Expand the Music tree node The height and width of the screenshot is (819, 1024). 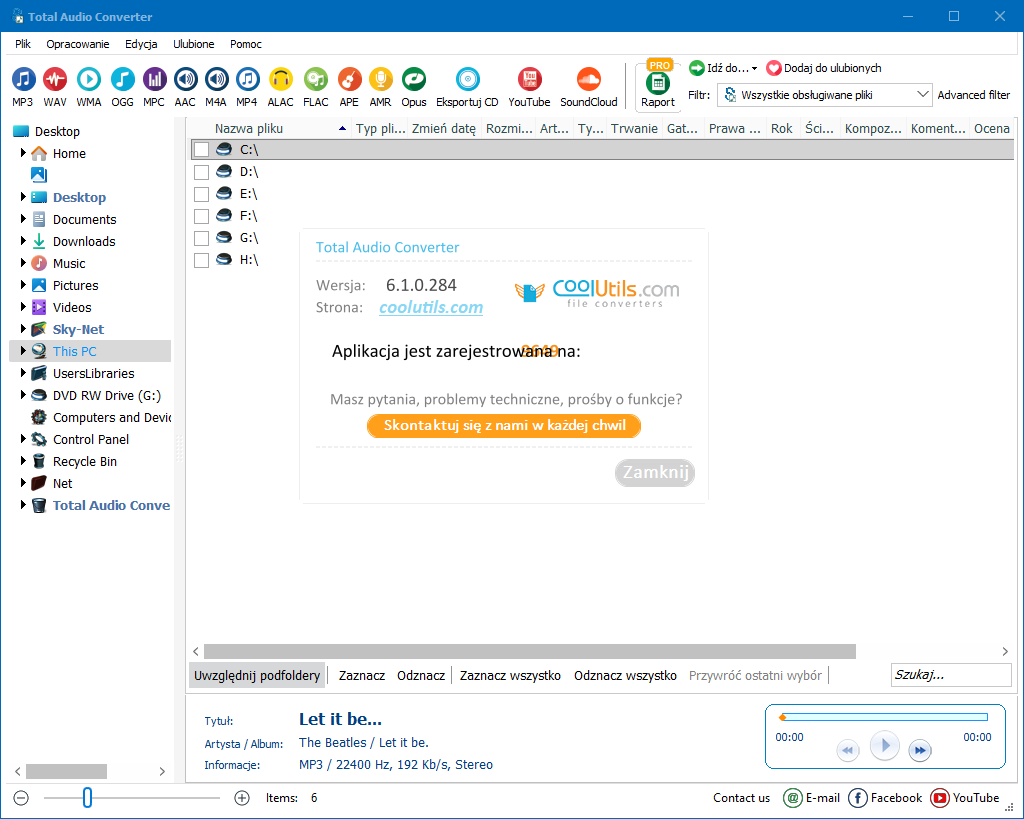pos(23,263)
